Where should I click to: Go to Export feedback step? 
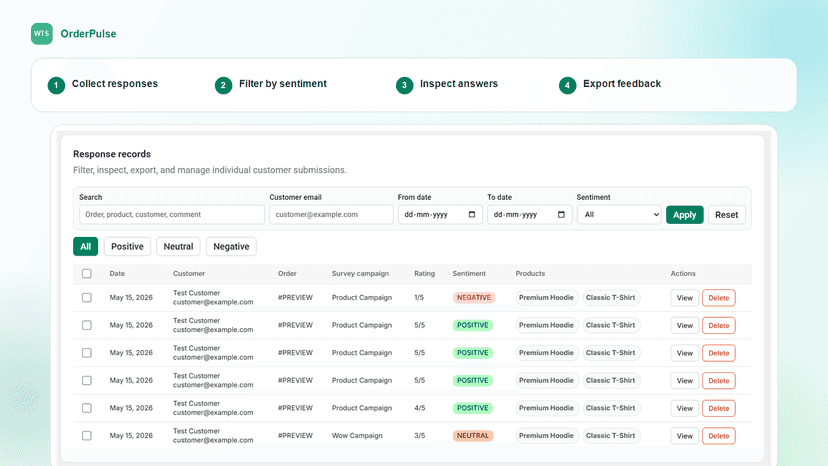coord(610,85)
